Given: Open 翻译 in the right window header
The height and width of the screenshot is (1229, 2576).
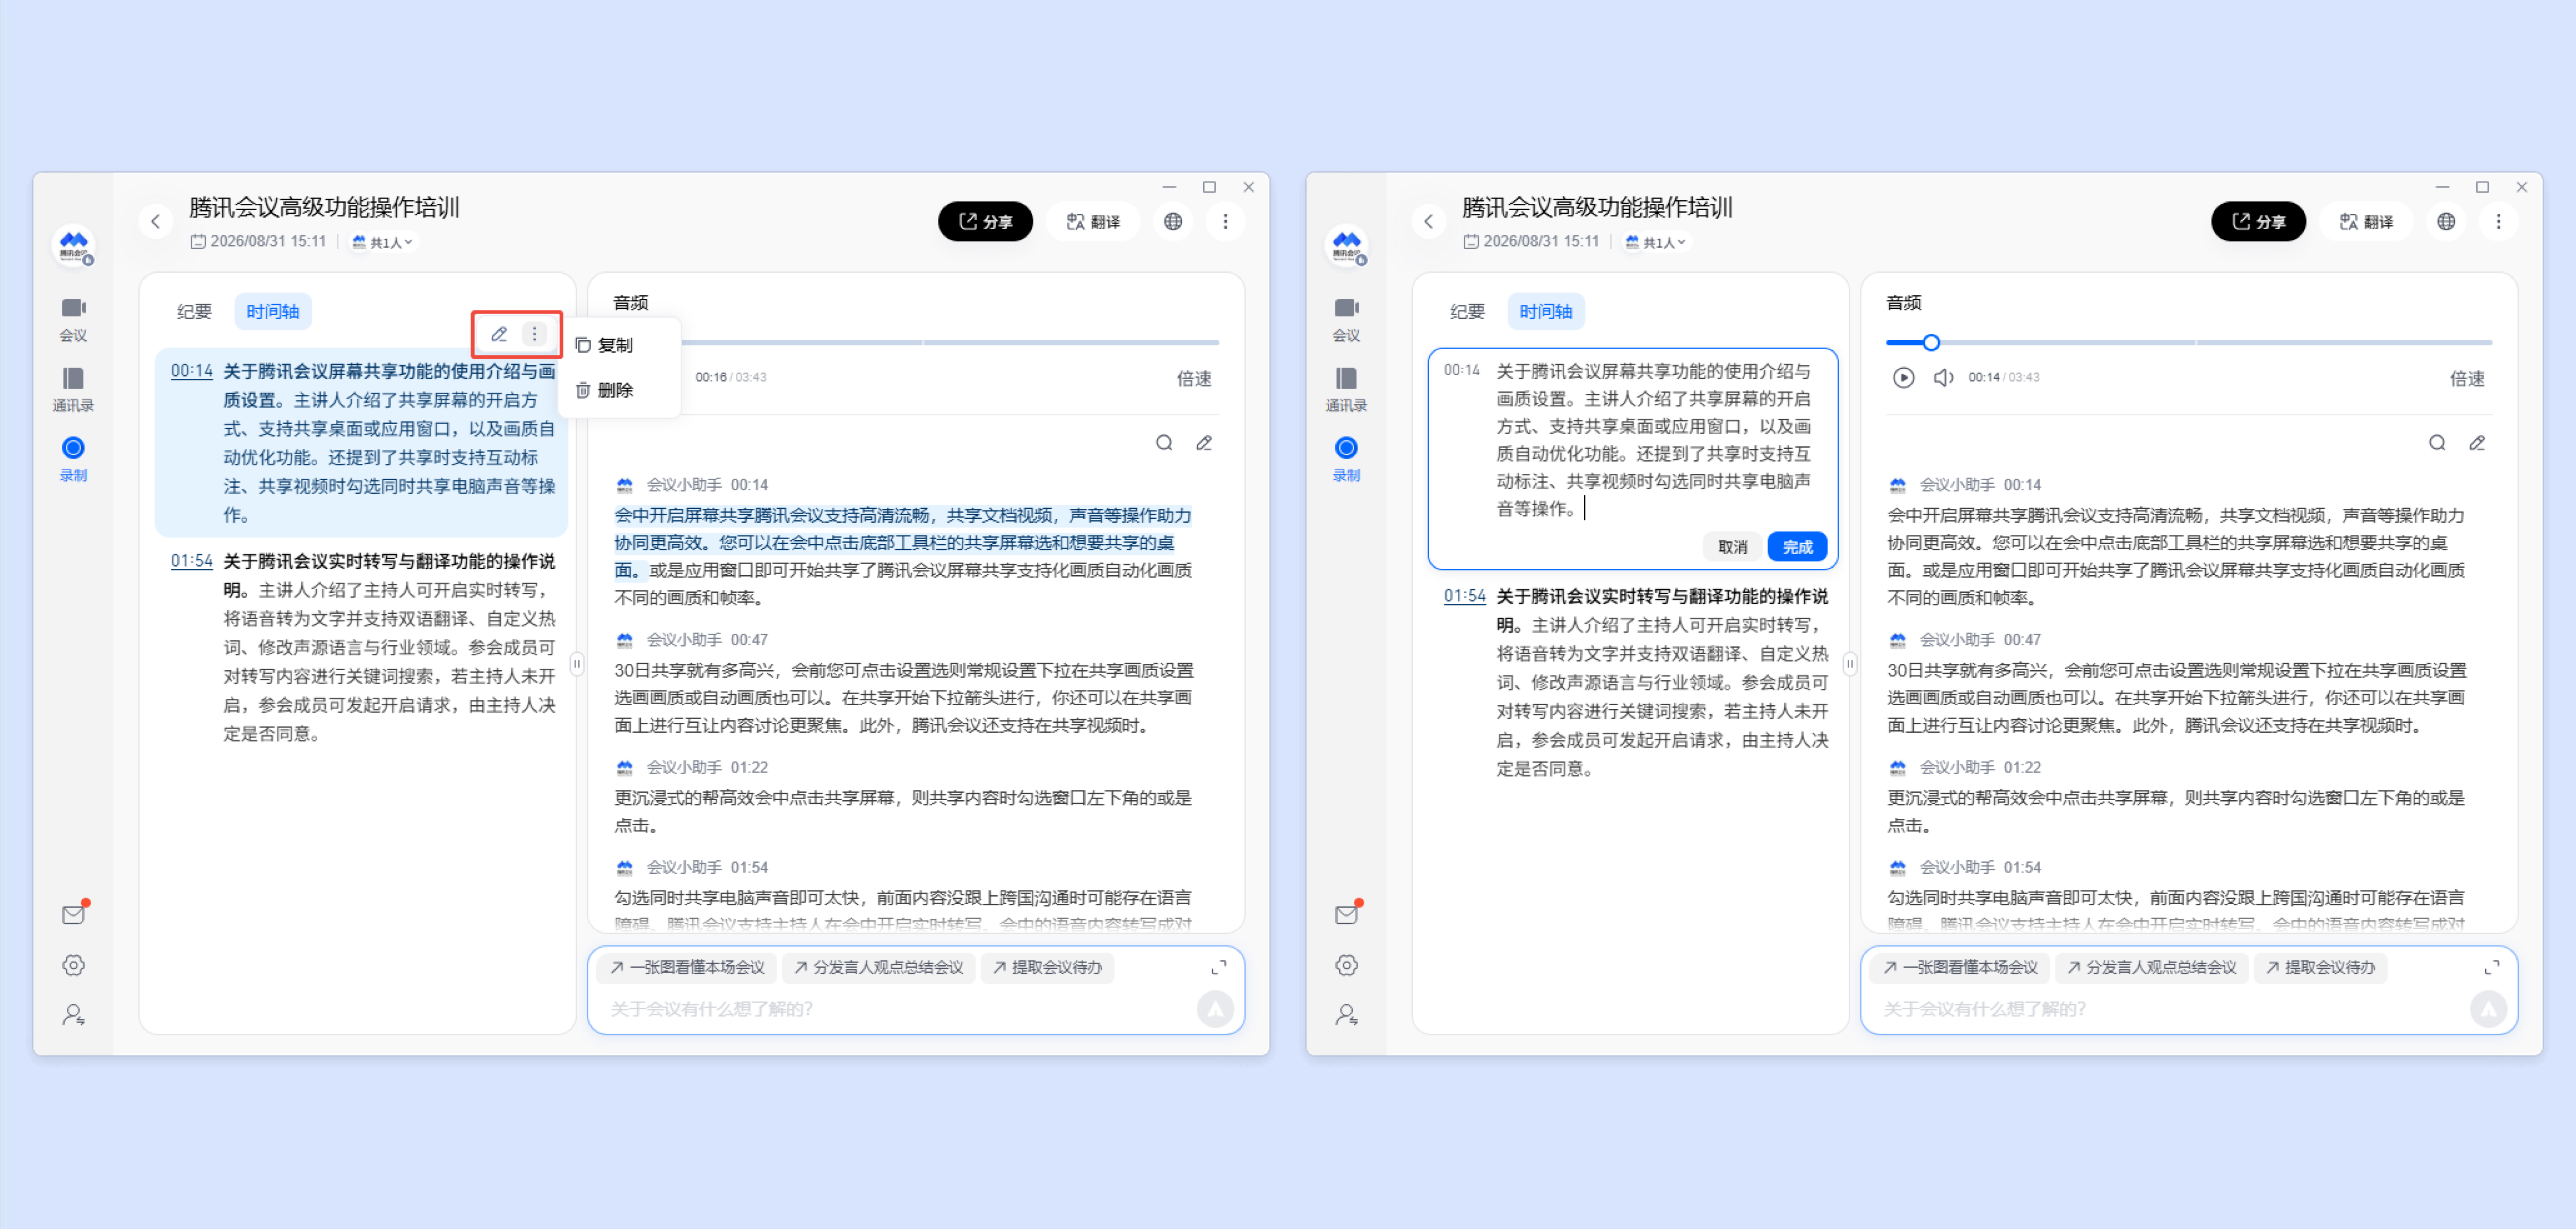Looking at the screenshot, I should (x=2366, y=221).
